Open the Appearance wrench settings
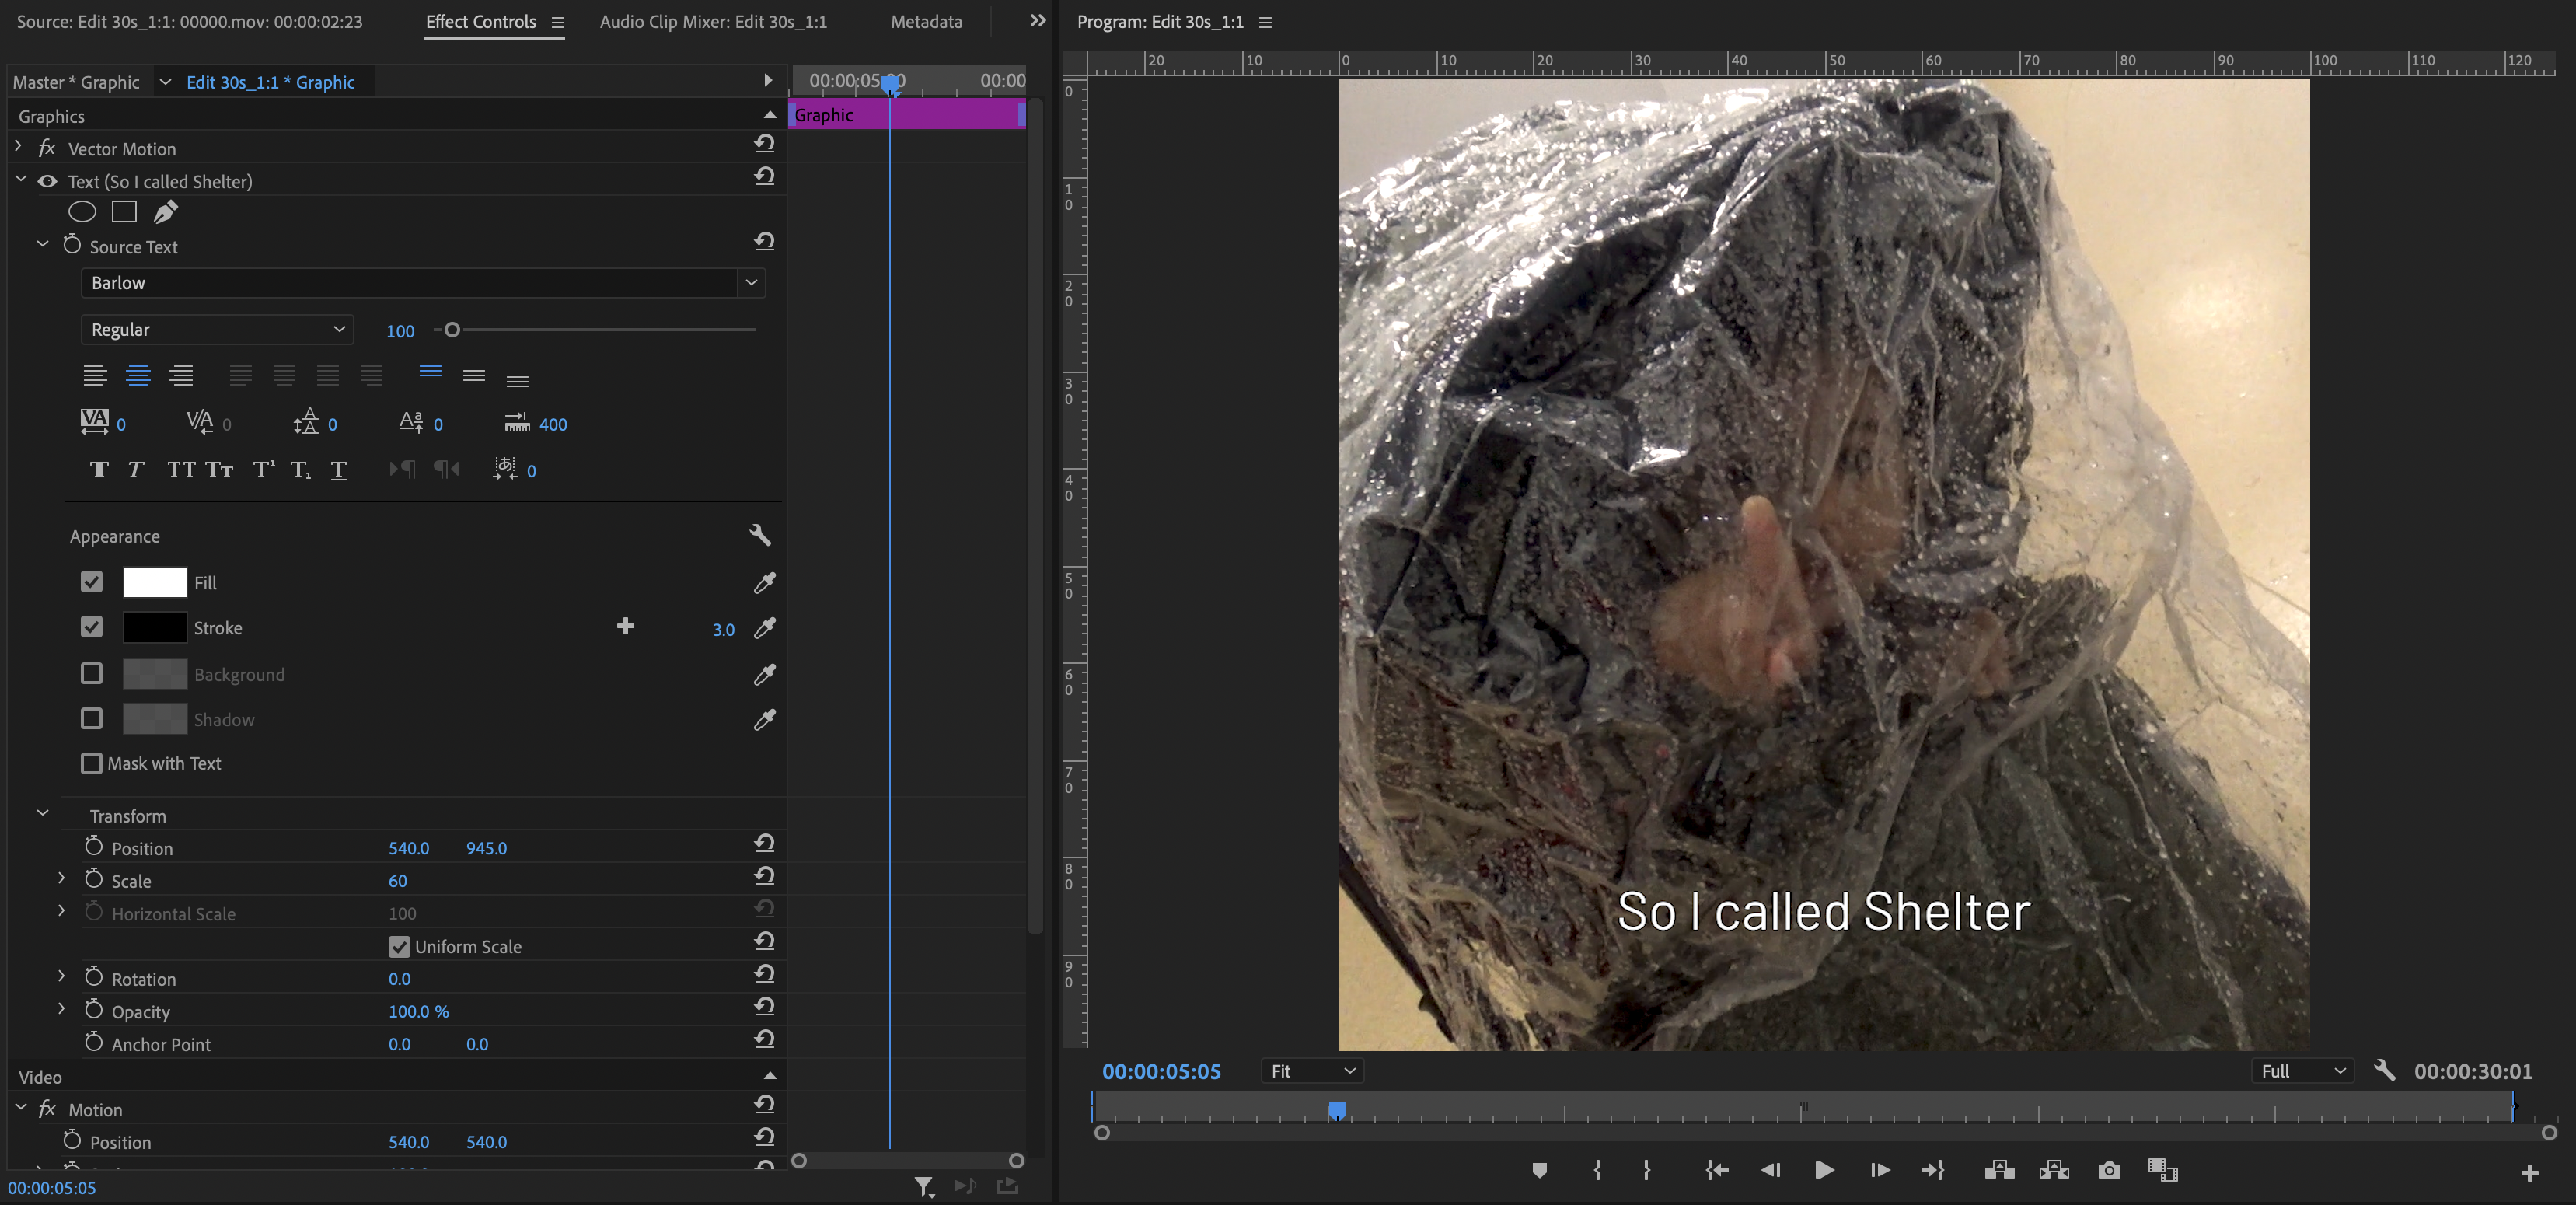The height and width of the screenshot is (1205, 2576). pos(760,536)
